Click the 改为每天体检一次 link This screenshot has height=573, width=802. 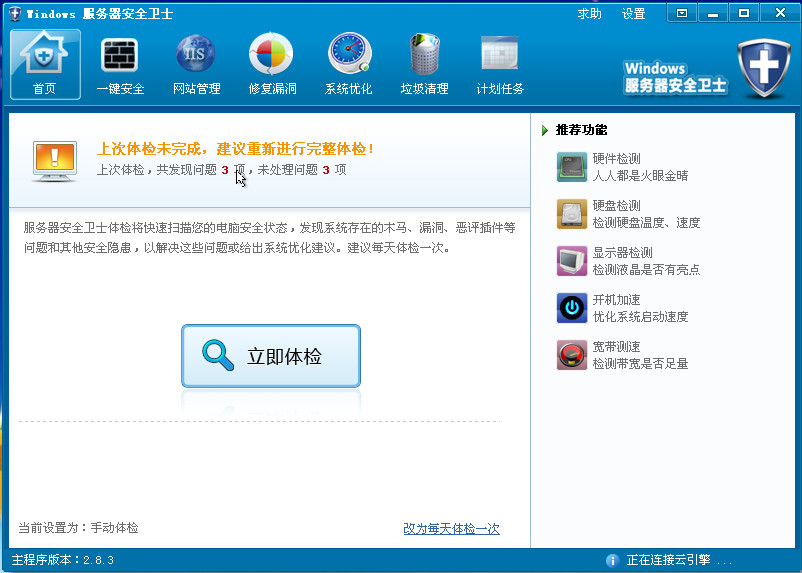[x=451, y=528]
